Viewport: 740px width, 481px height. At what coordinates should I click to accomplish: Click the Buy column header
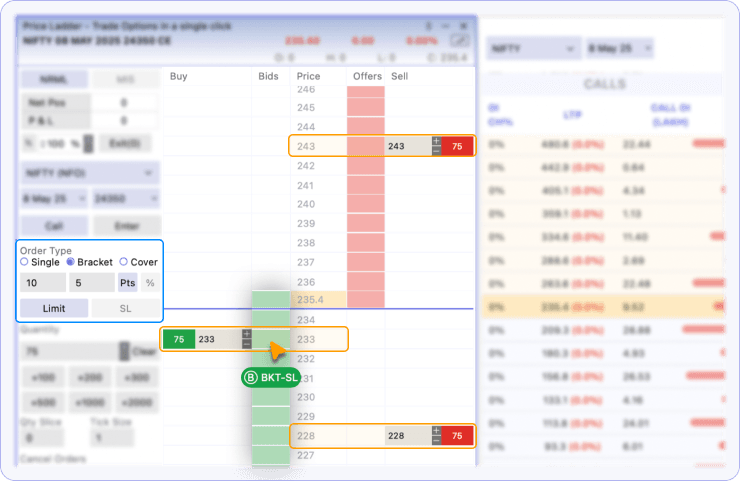point(178,76)
